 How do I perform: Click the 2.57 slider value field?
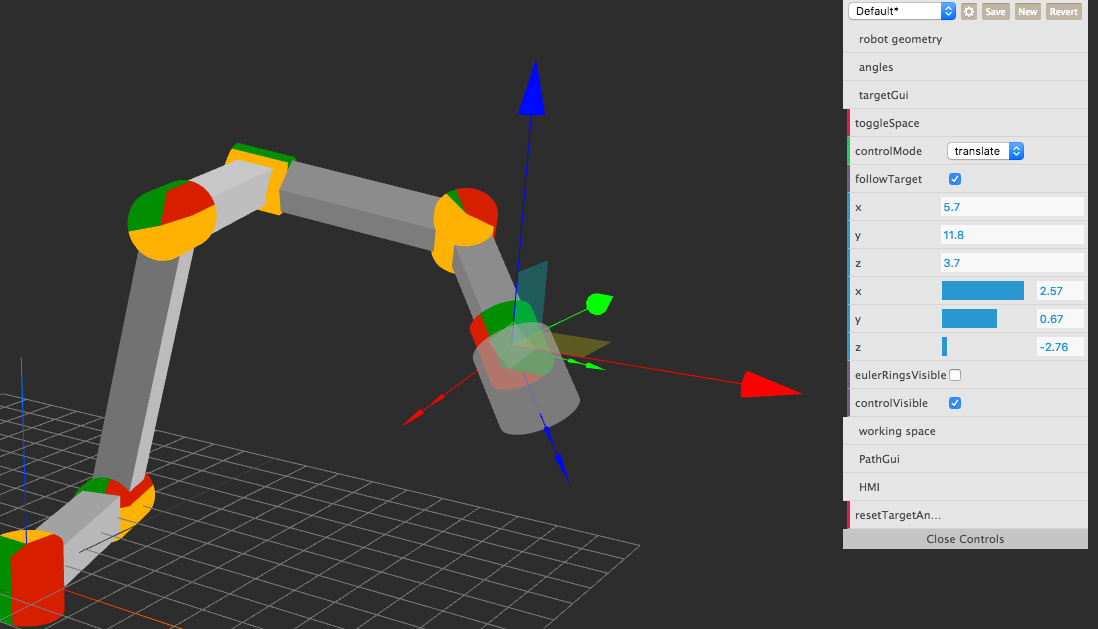1060,291
